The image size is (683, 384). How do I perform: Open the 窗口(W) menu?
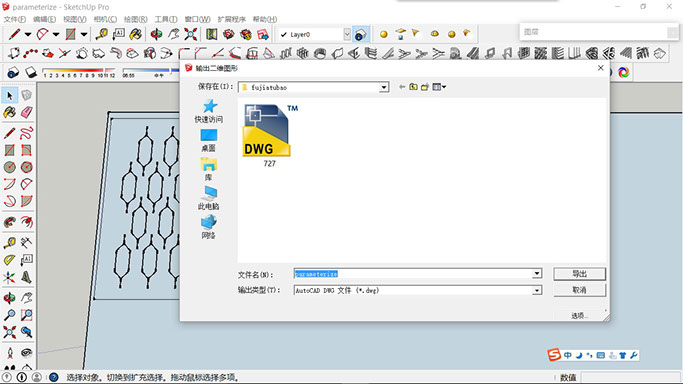pos(197,19)
